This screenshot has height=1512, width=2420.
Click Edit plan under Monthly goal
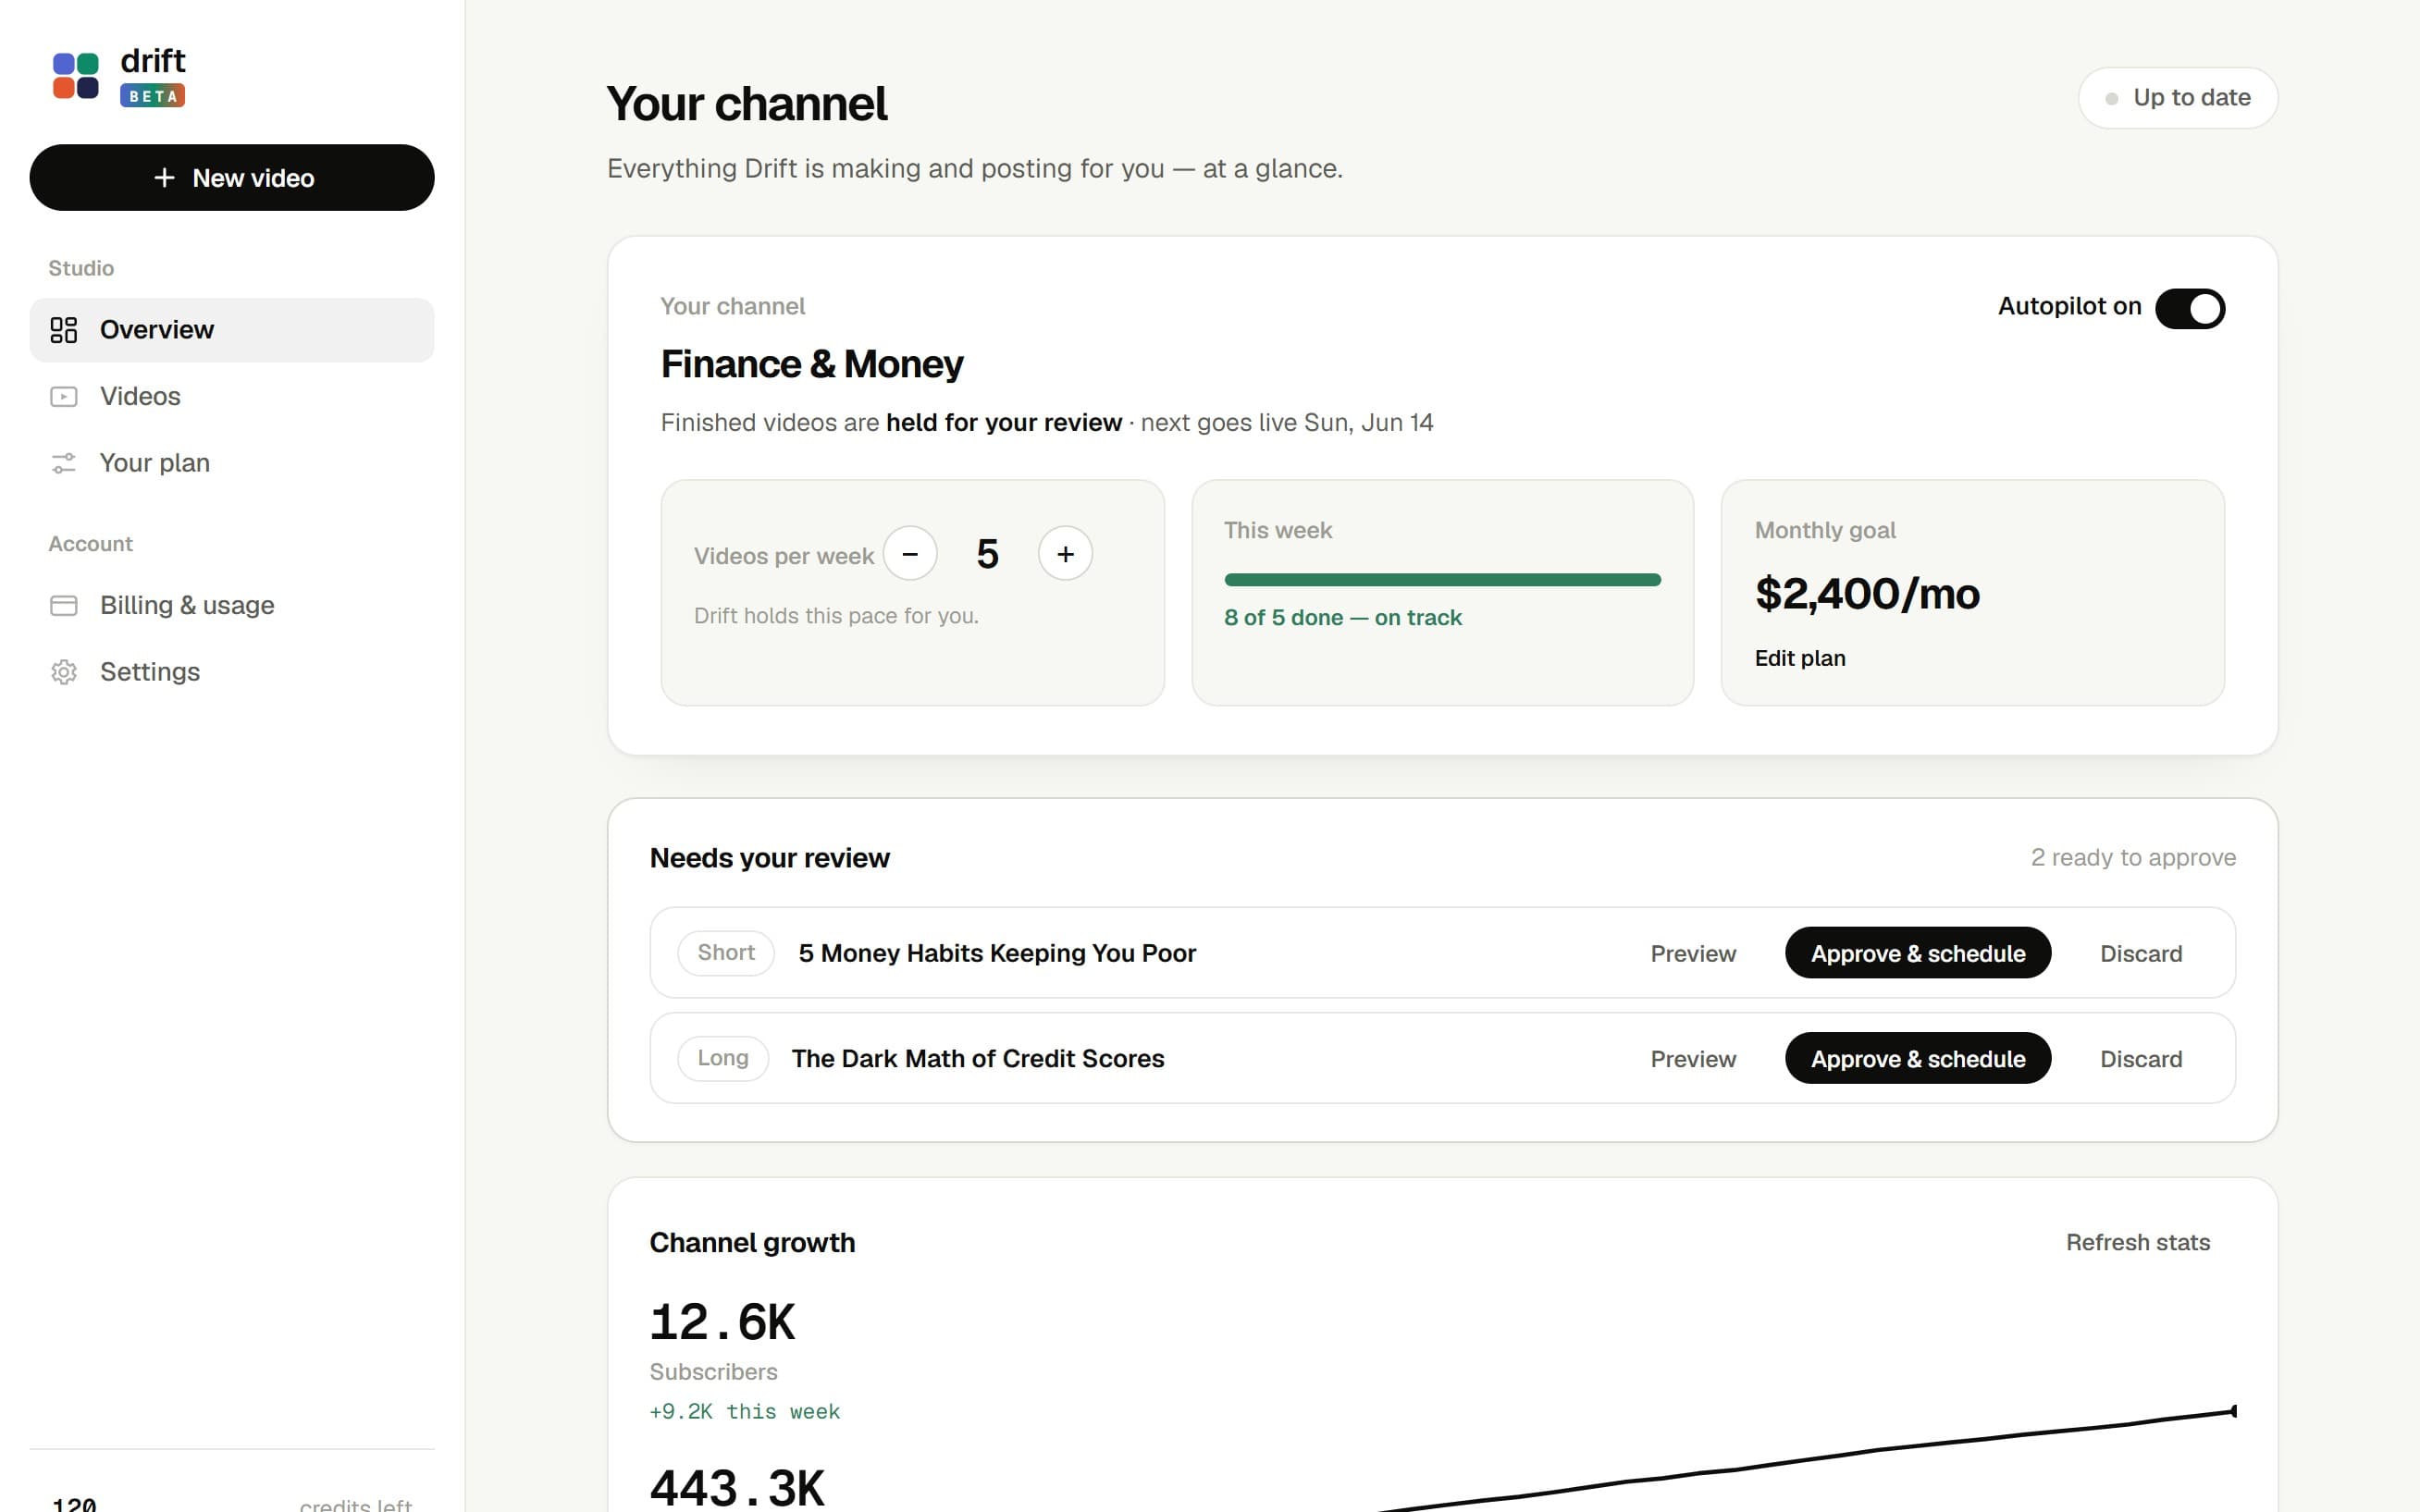1800,658
